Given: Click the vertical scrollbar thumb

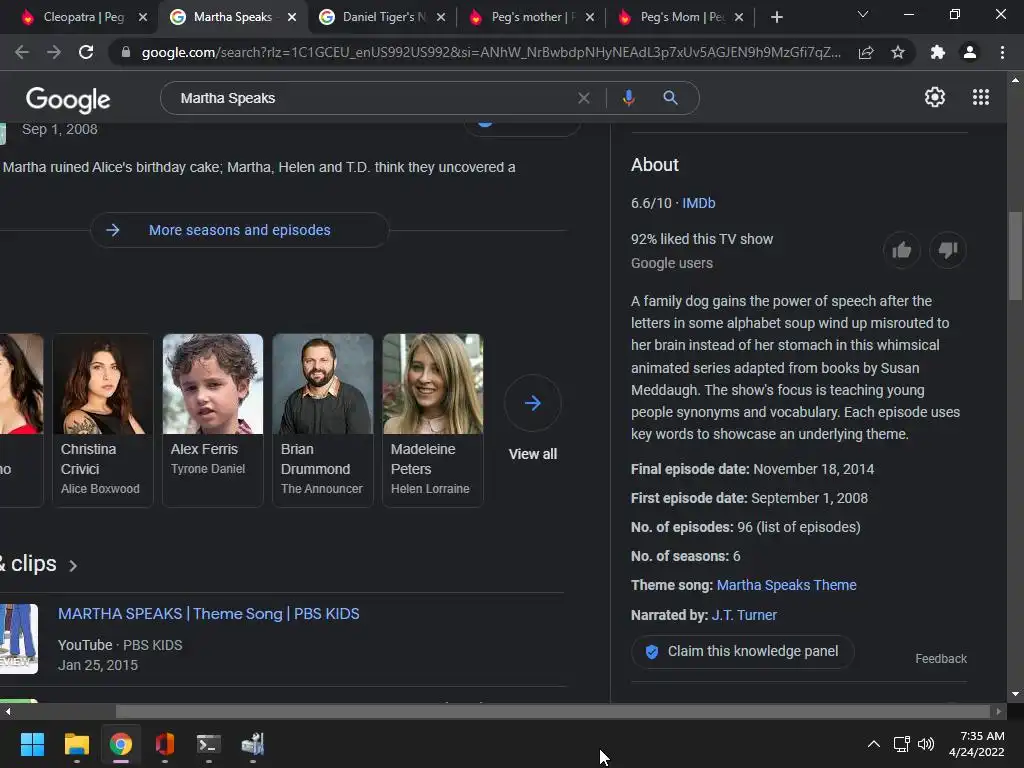Looking at the screenshot, I should coord(1015,255).
